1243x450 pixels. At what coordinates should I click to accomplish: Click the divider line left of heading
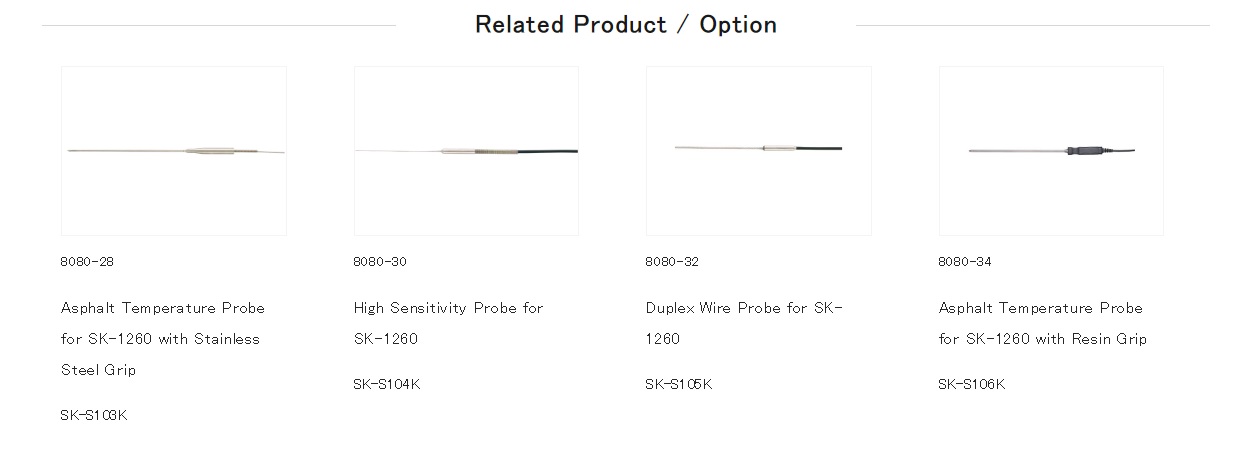(x=219, y=25)
